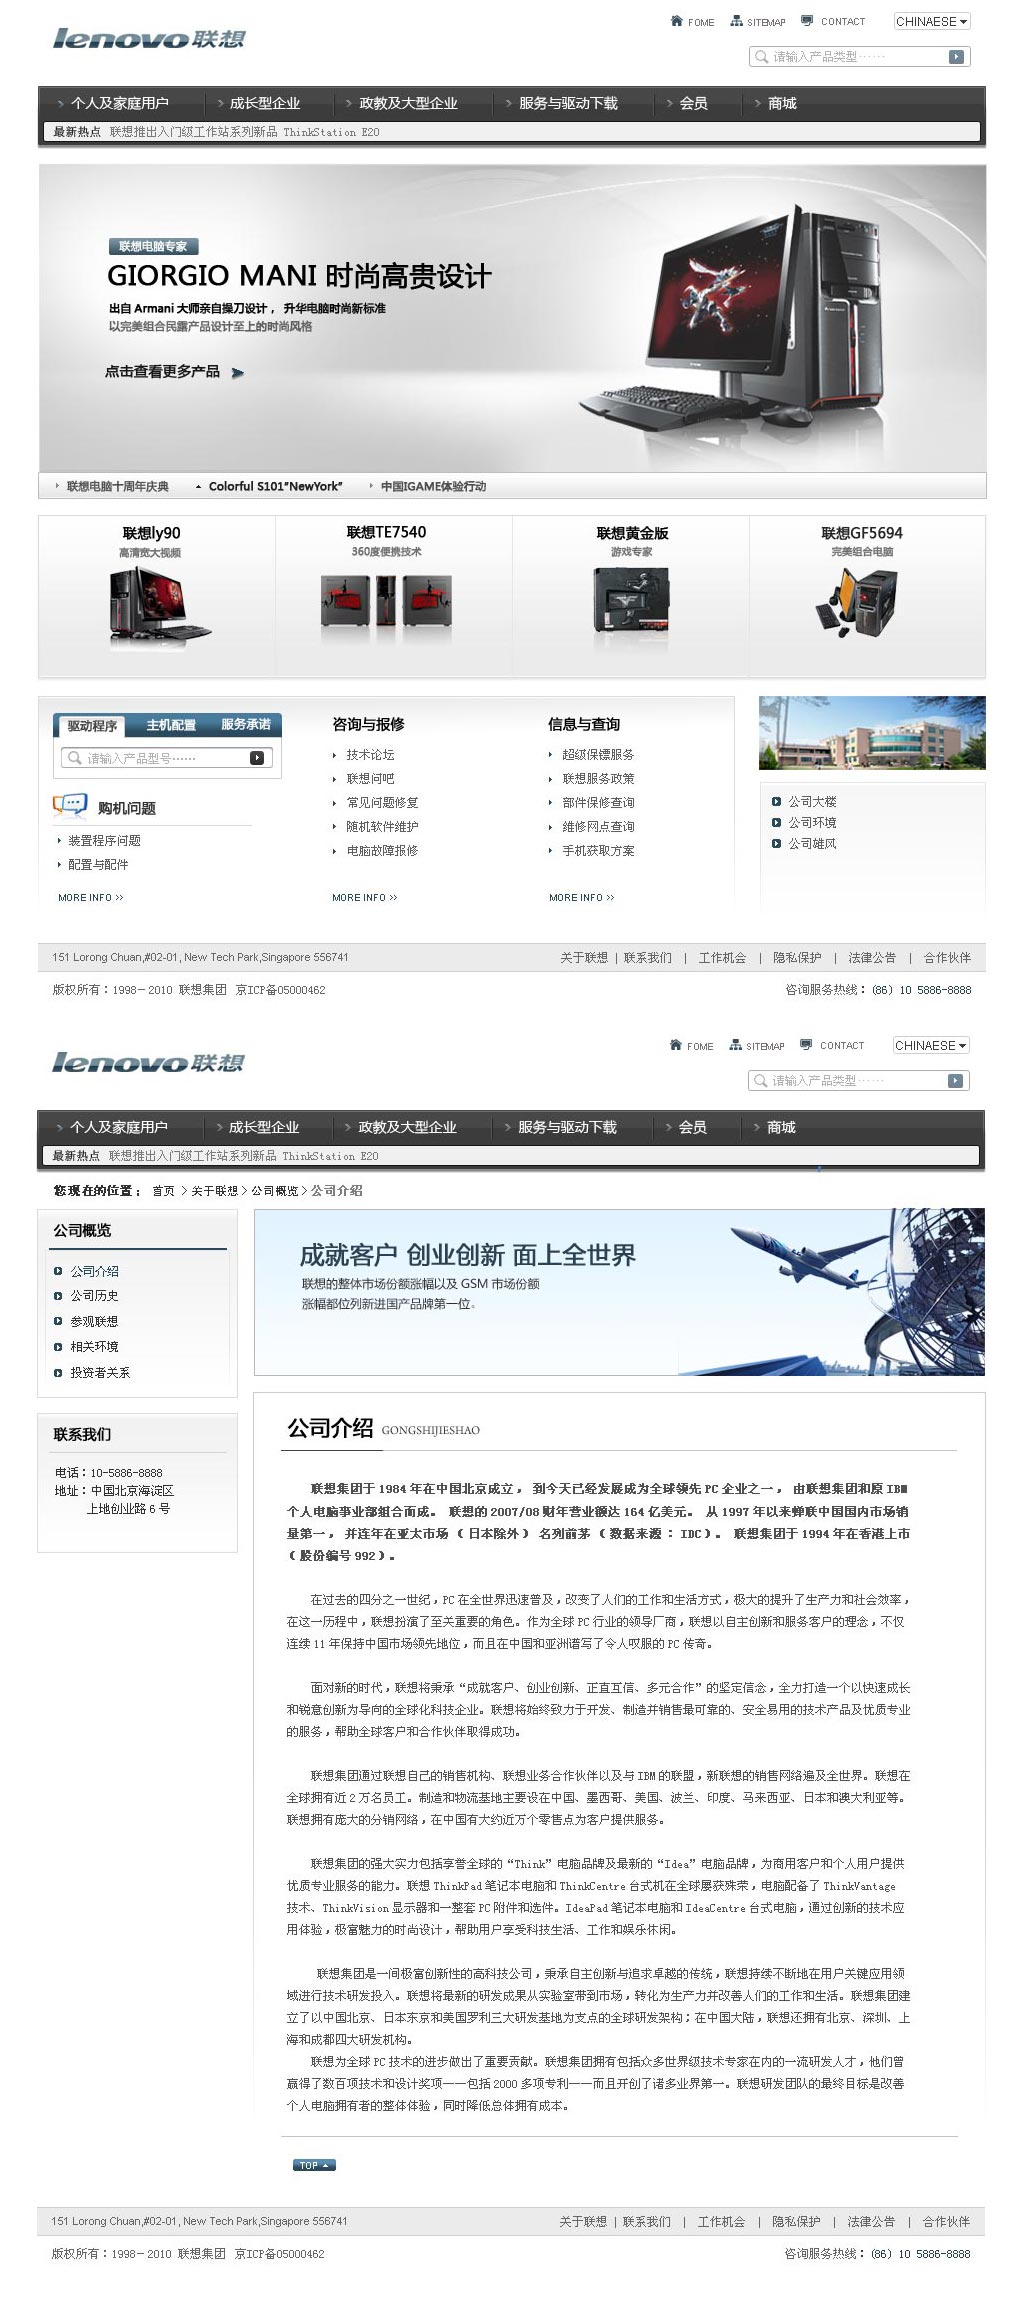Click the chat bubble icon beside 购机问题
This screenshot has width=1024, height=2301.
tap(70, 805)
